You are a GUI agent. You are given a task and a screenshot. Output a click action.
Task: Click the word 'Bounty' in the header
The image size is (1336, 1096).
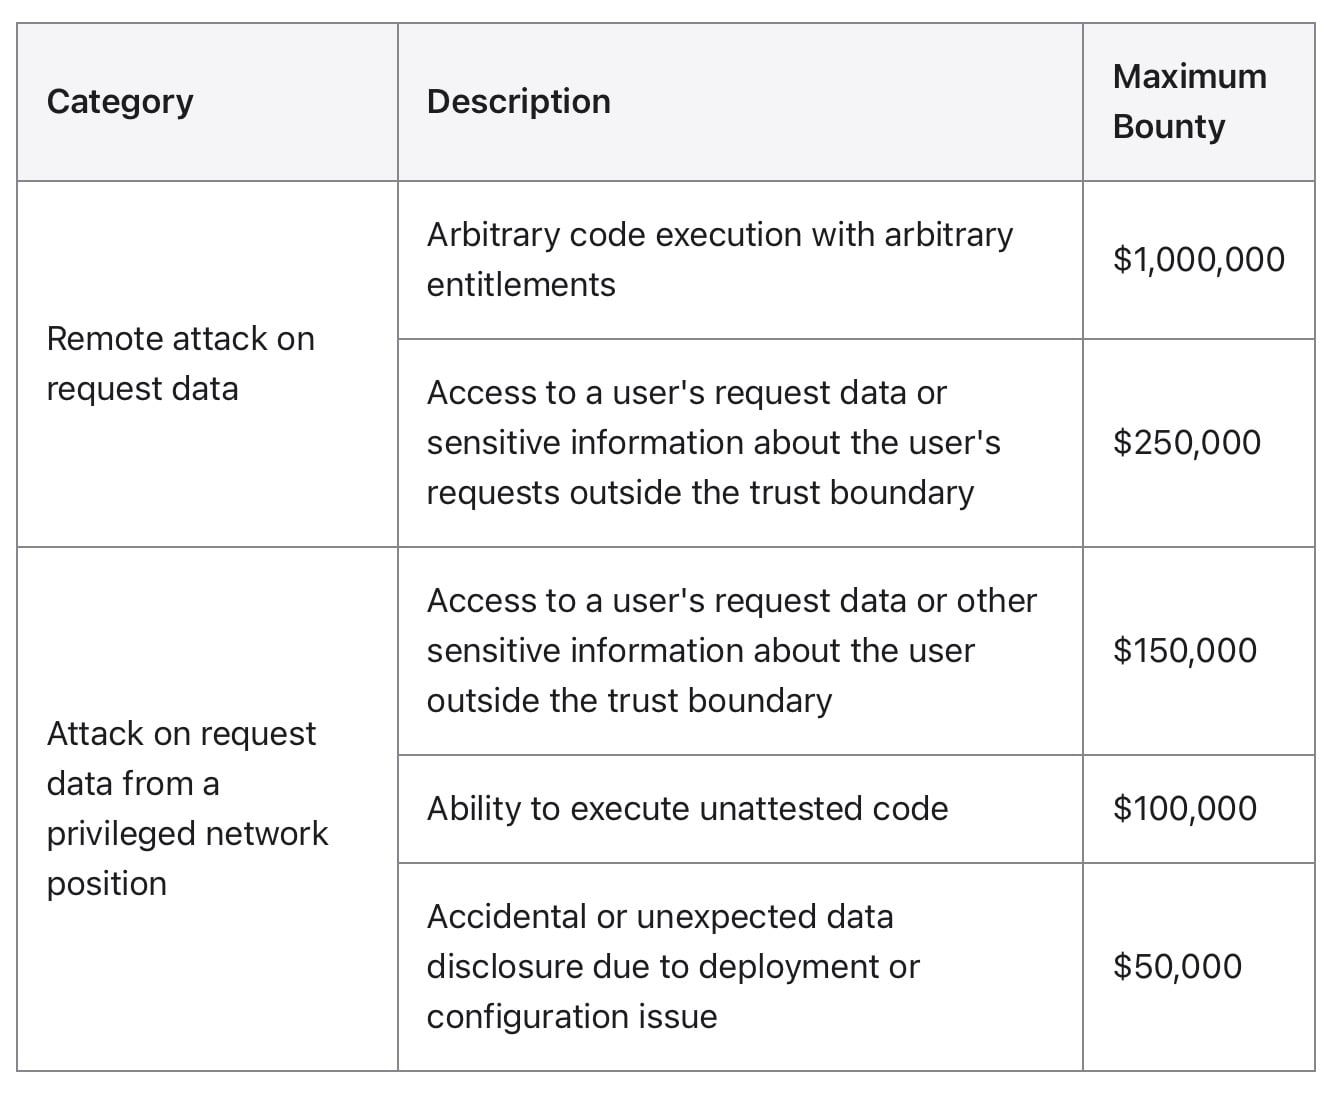tap(1168, 127)
